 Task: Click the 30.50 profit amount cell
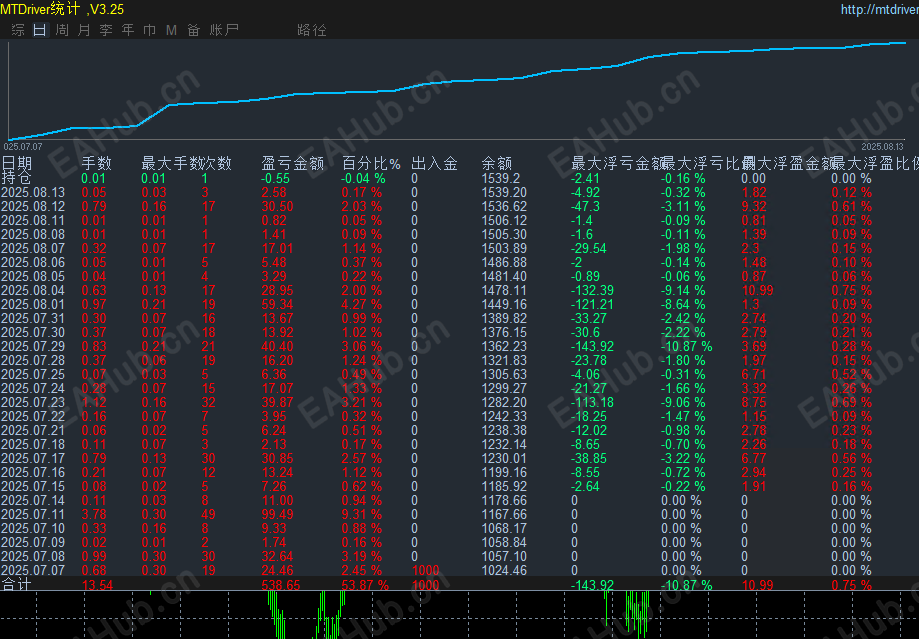[x=277, y=206]
